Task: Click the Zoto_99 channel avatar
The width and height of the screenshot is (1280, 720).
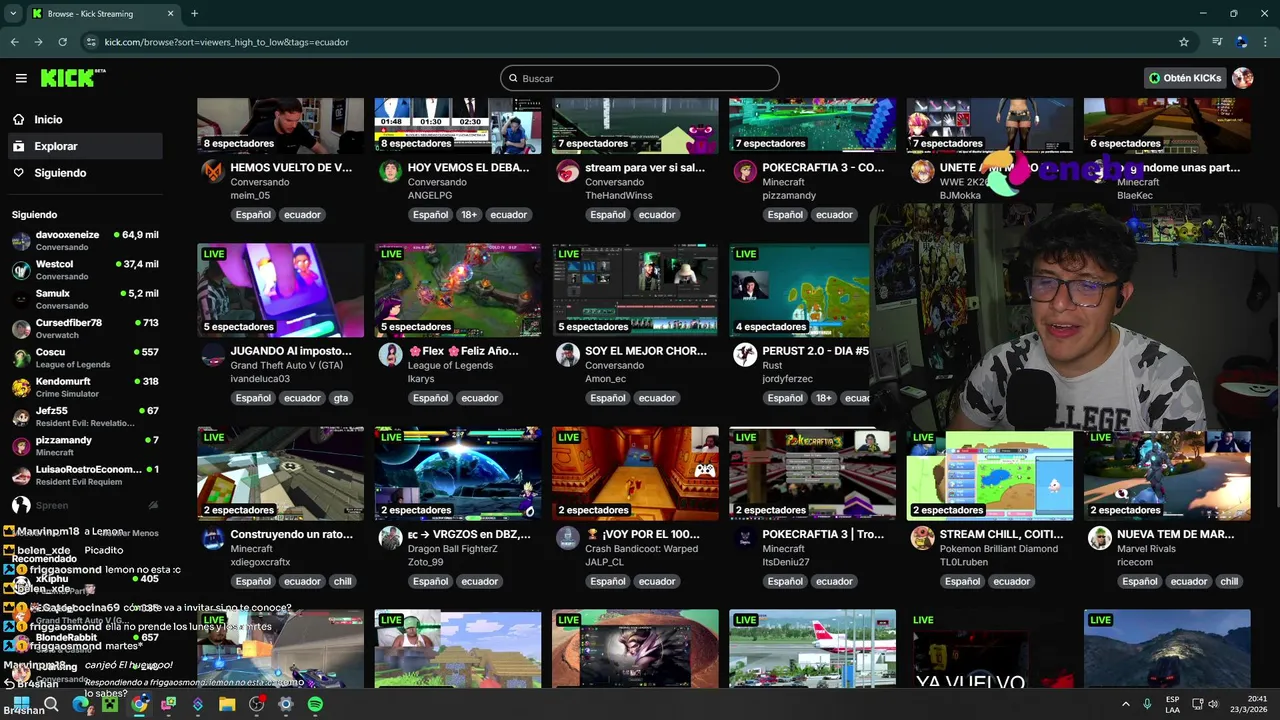Action: coord(390,538)
